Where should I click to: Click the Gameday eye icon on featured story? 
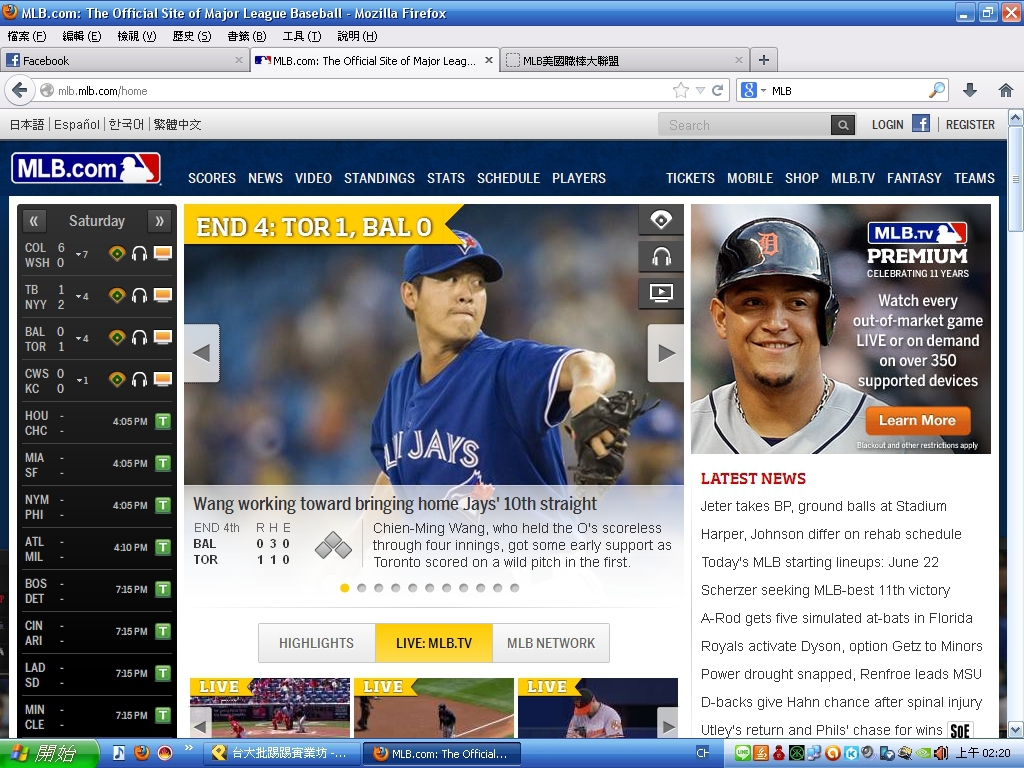click(x=661, y=220)
